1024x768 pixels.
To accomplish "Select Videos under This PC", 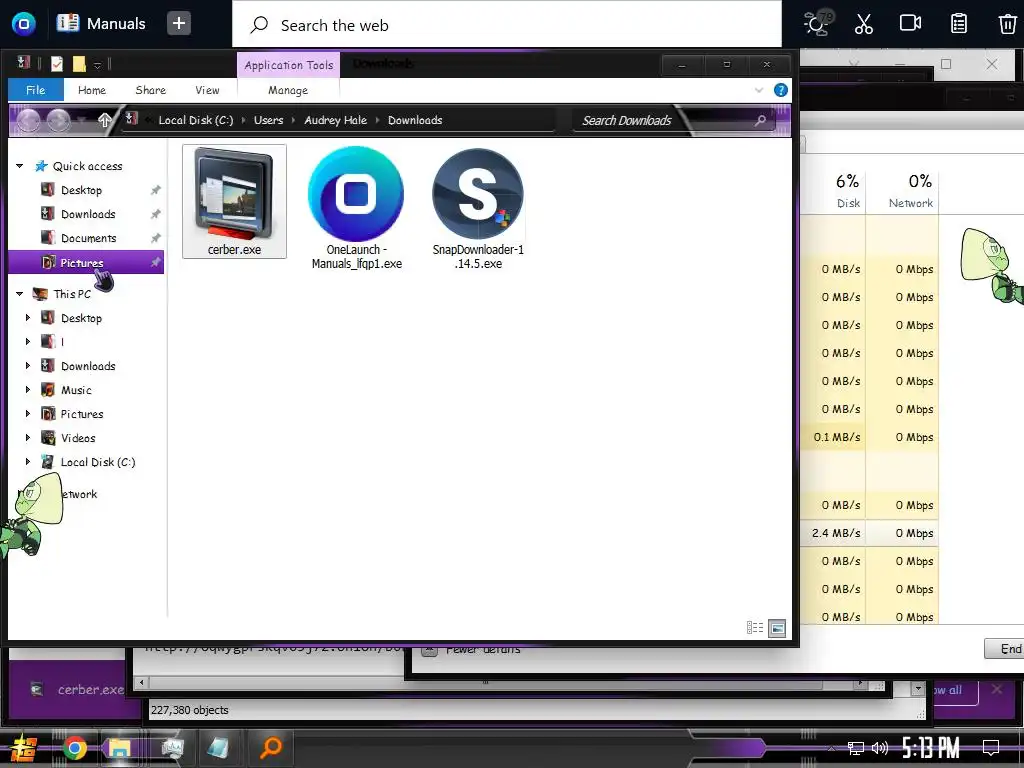I will coord(78,438).
